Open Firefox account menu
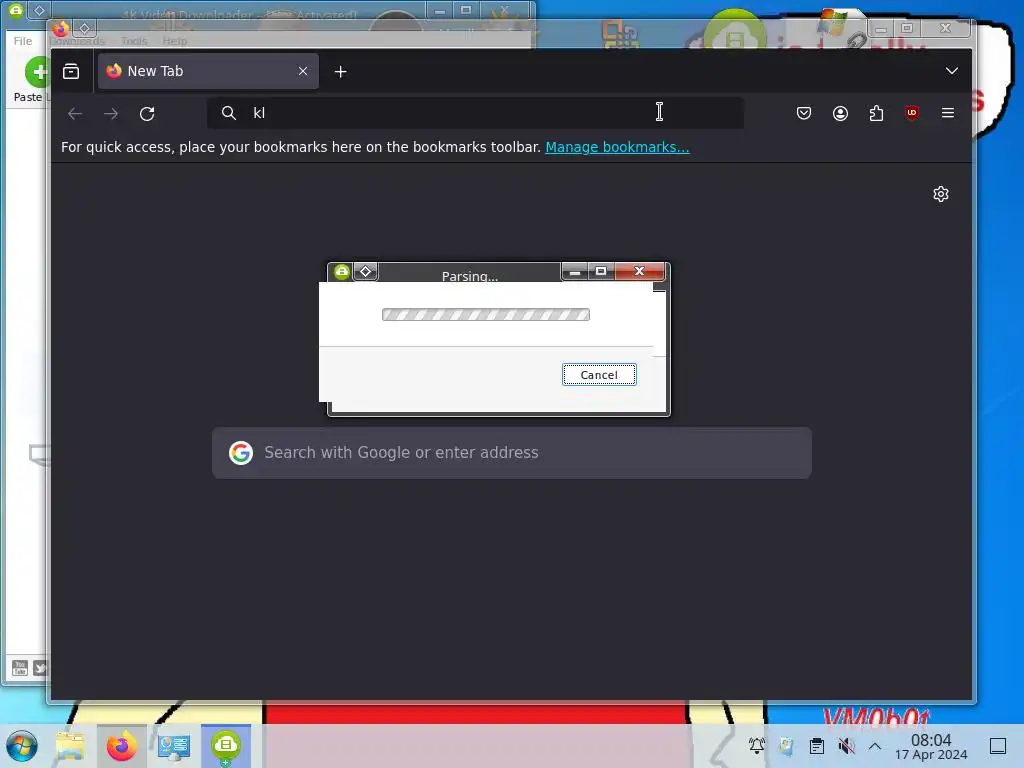 click(840, 113)
